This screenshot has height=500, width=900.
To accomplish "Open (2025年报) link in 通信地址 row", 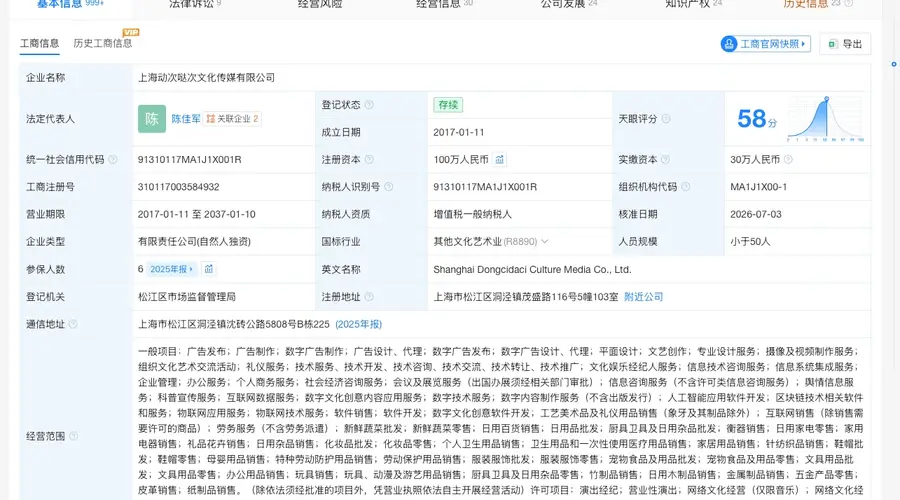I will [x=359, y=324].
